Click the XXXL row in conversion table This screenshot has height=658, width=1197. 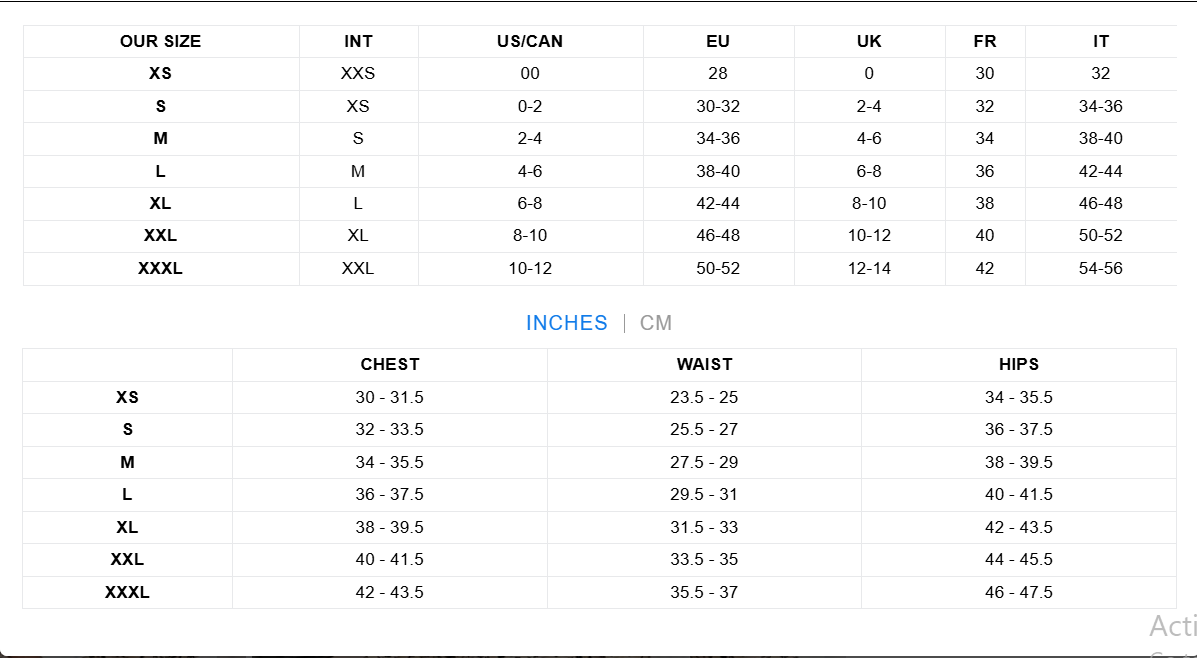(x=160, y=268)
